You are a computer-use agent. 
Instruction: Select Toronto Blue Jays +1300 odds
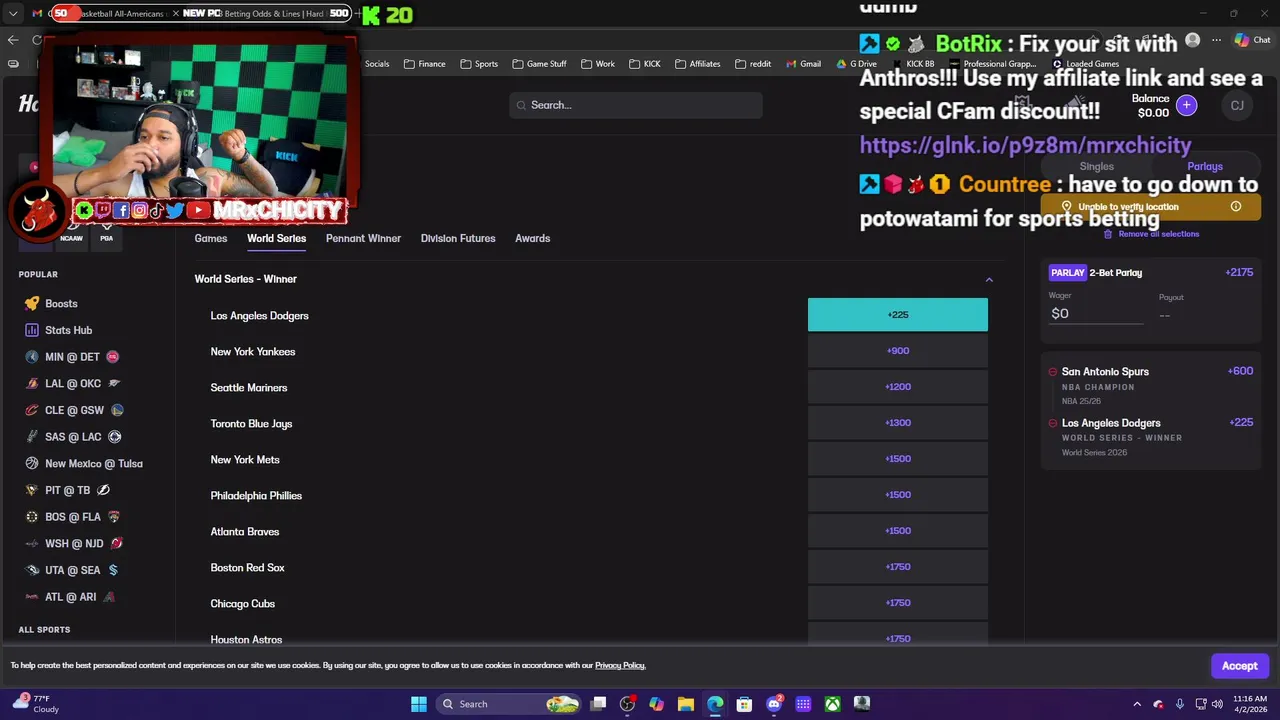tap(898, 423)
